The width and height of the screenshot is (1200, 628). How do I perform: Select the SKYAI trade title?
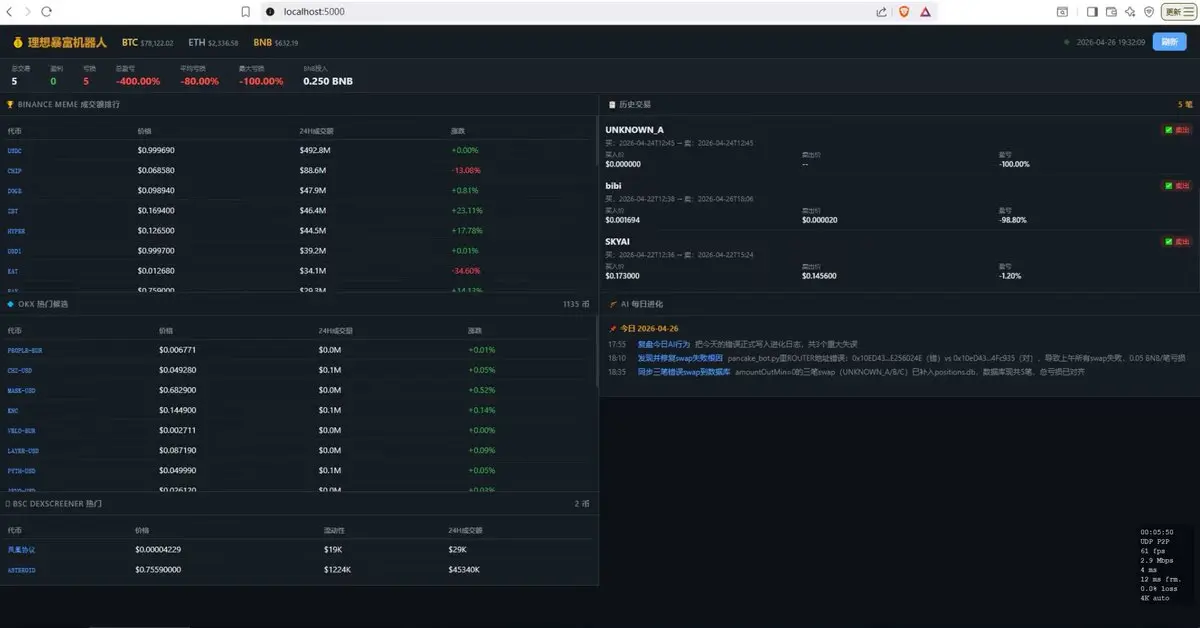(x=618, y=241)
